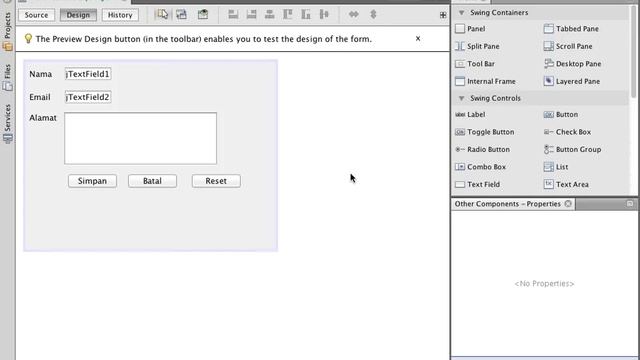Close the Properties tab
This screenshot has width=640, height=360.
(x=568, y=204)
